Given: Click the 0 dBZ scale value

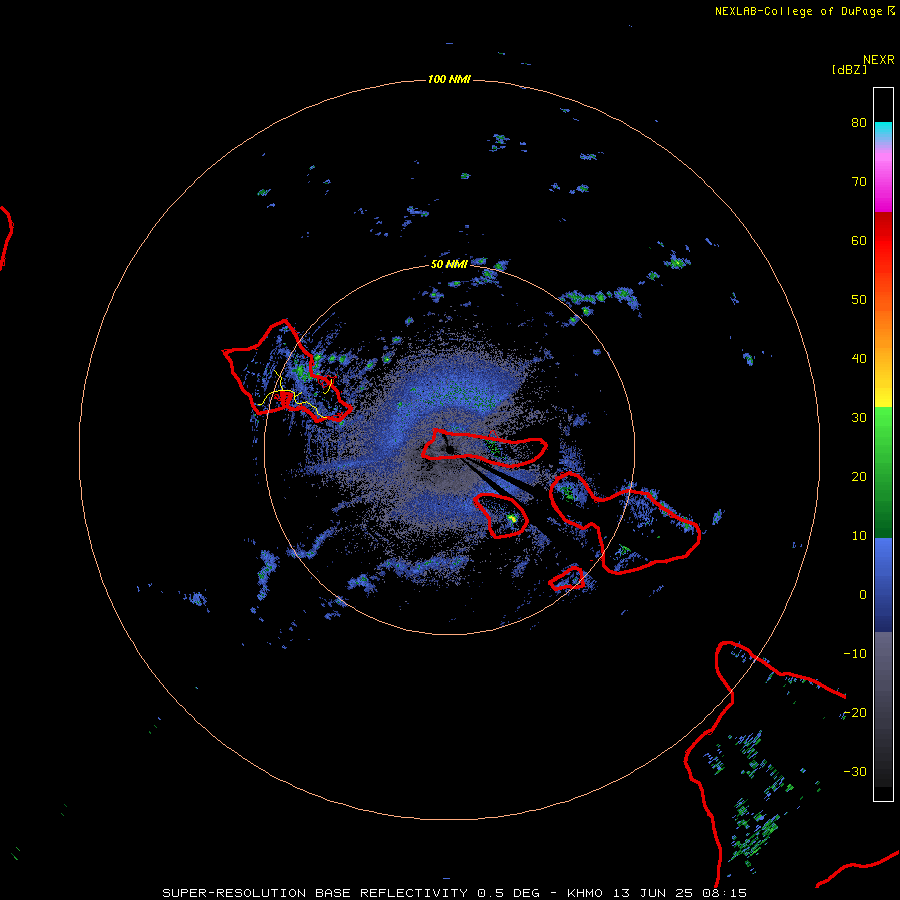Looking at the screenshot, I should coord(863,595).
